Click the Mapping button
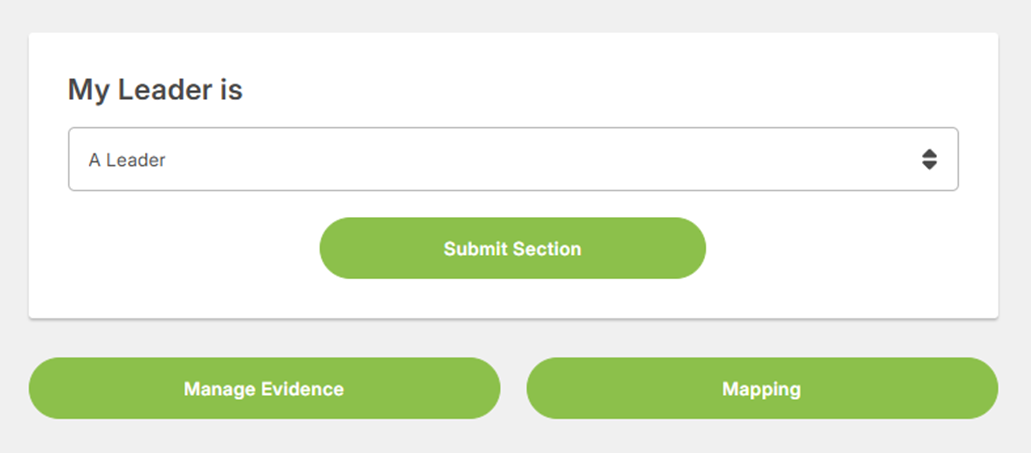The image size is (1031, 453). coord(762,388)
